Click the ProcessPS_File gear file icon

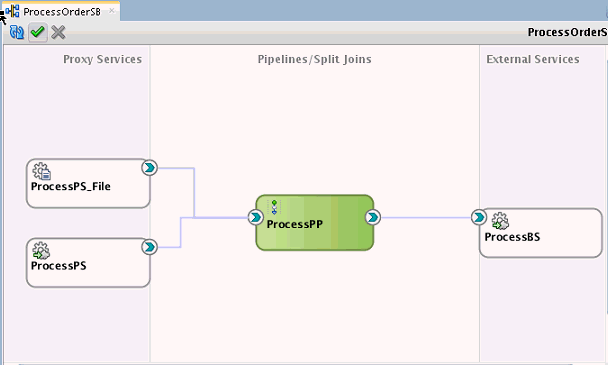[x=41, y=171]
